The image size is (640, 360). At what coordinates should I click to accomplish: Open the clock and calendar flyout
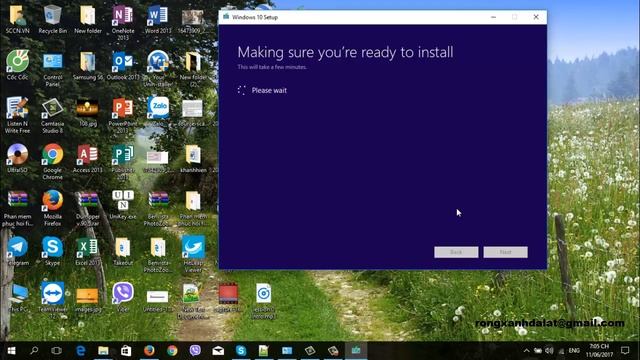(599, 351)
